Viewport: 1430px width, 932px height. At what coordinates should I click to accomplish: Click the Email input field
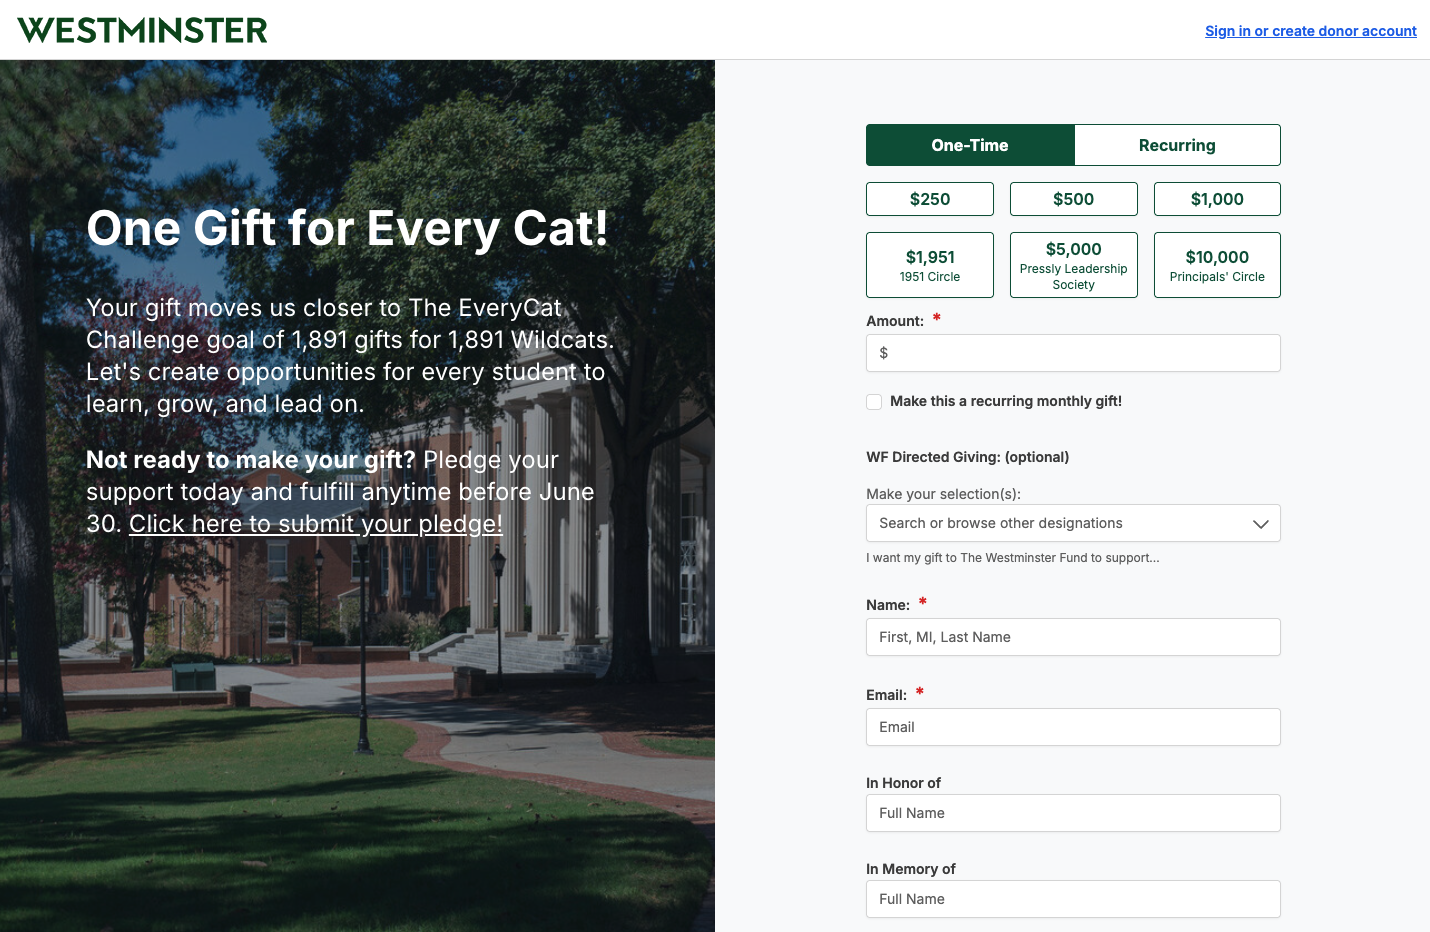tap(1073, 727)
